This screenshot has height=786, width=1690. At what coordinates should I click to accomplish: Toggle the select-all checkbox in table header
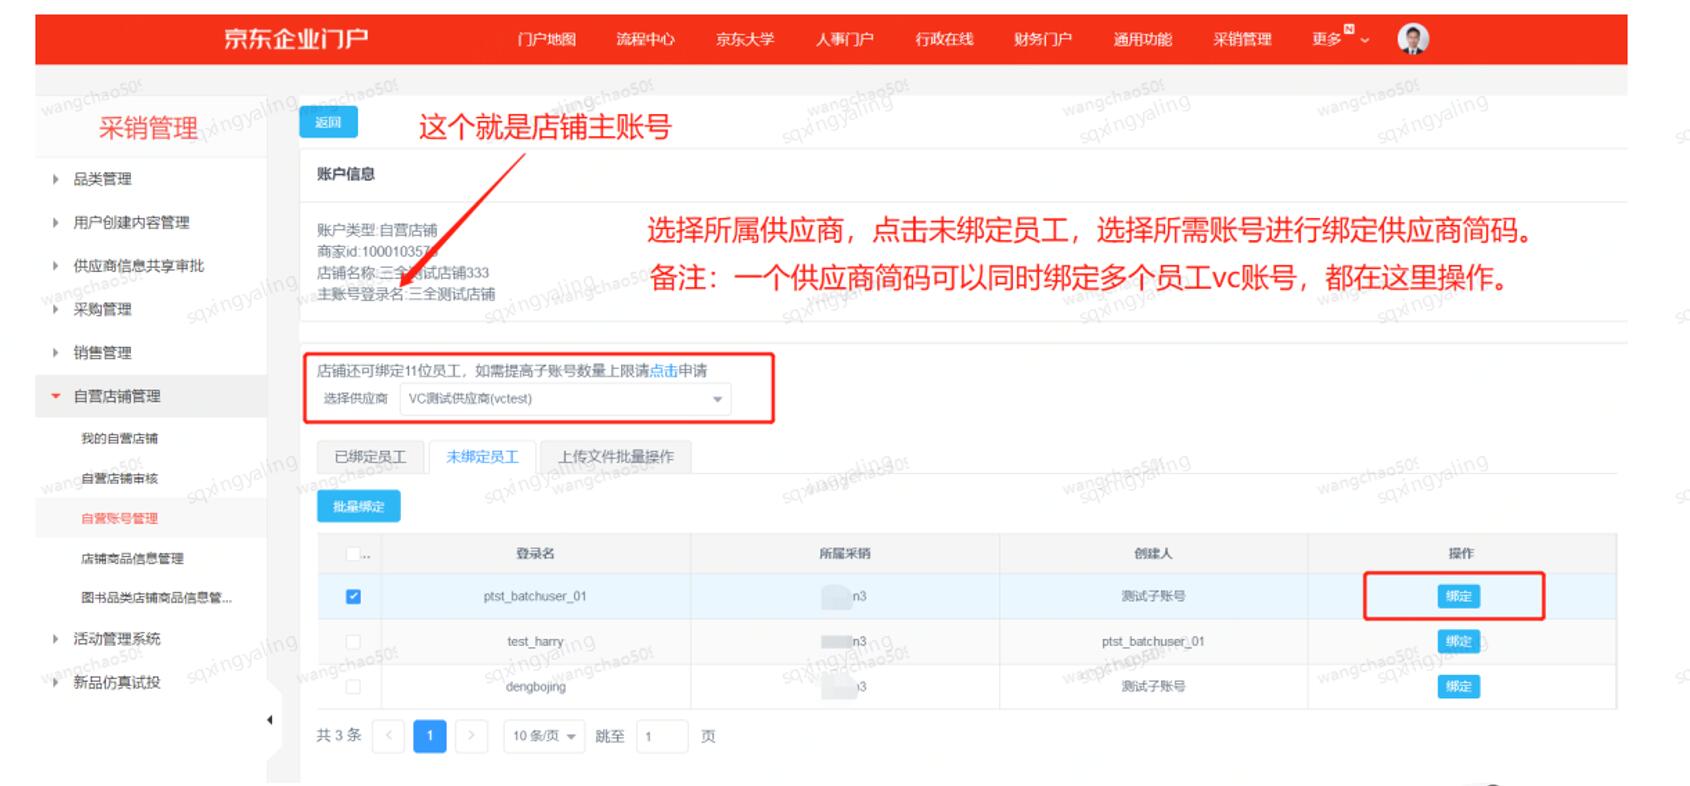pyautogui.click(x=353, y=553)
